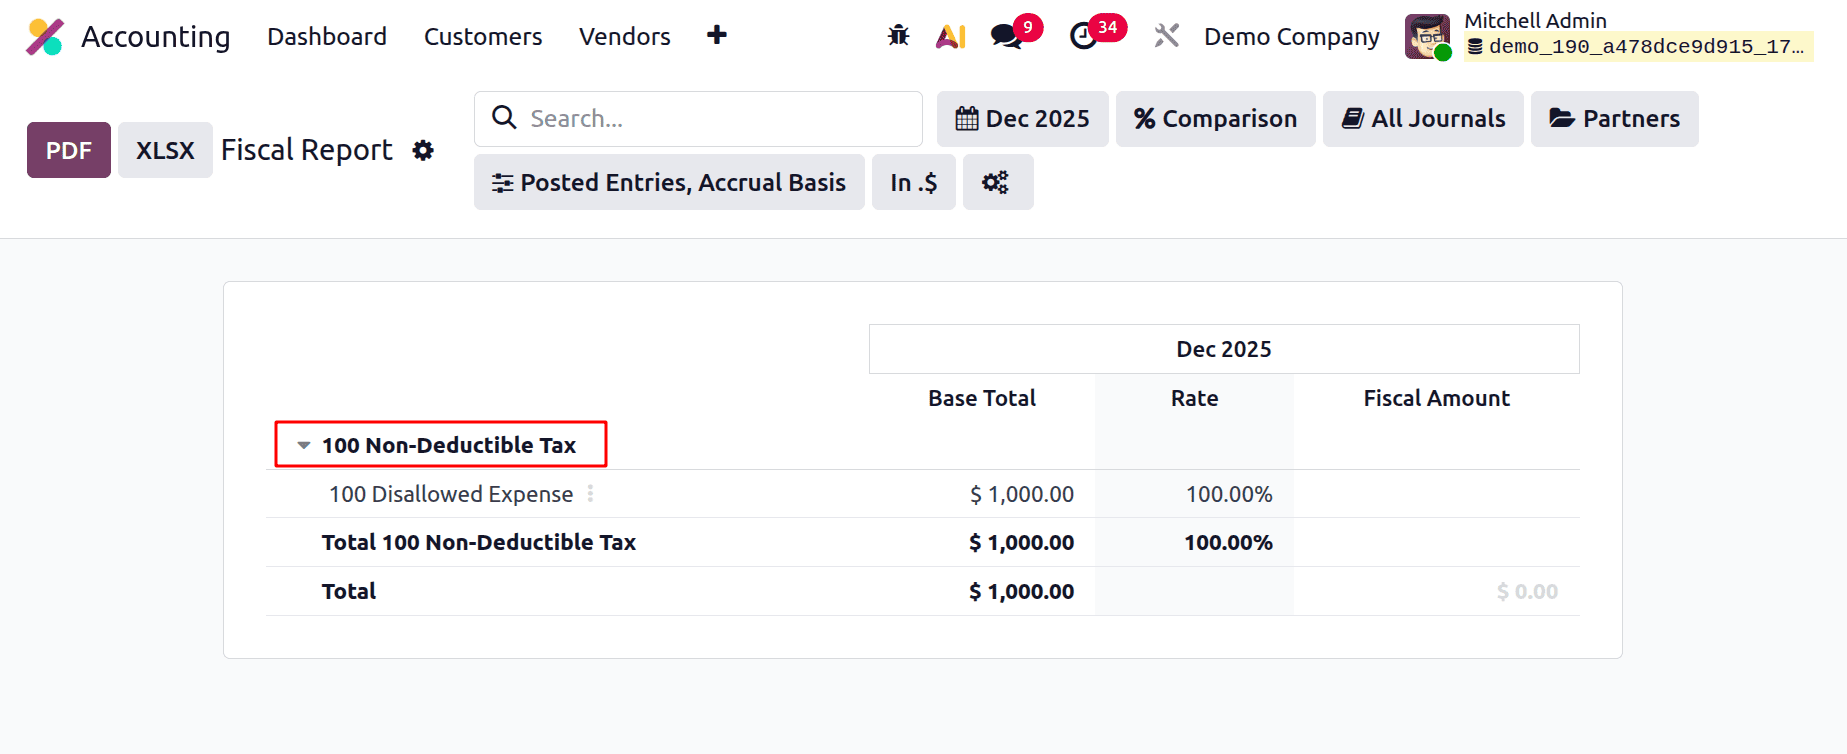Open Posted Entries, Accrual Basis options dropdown

pos(669,182)
